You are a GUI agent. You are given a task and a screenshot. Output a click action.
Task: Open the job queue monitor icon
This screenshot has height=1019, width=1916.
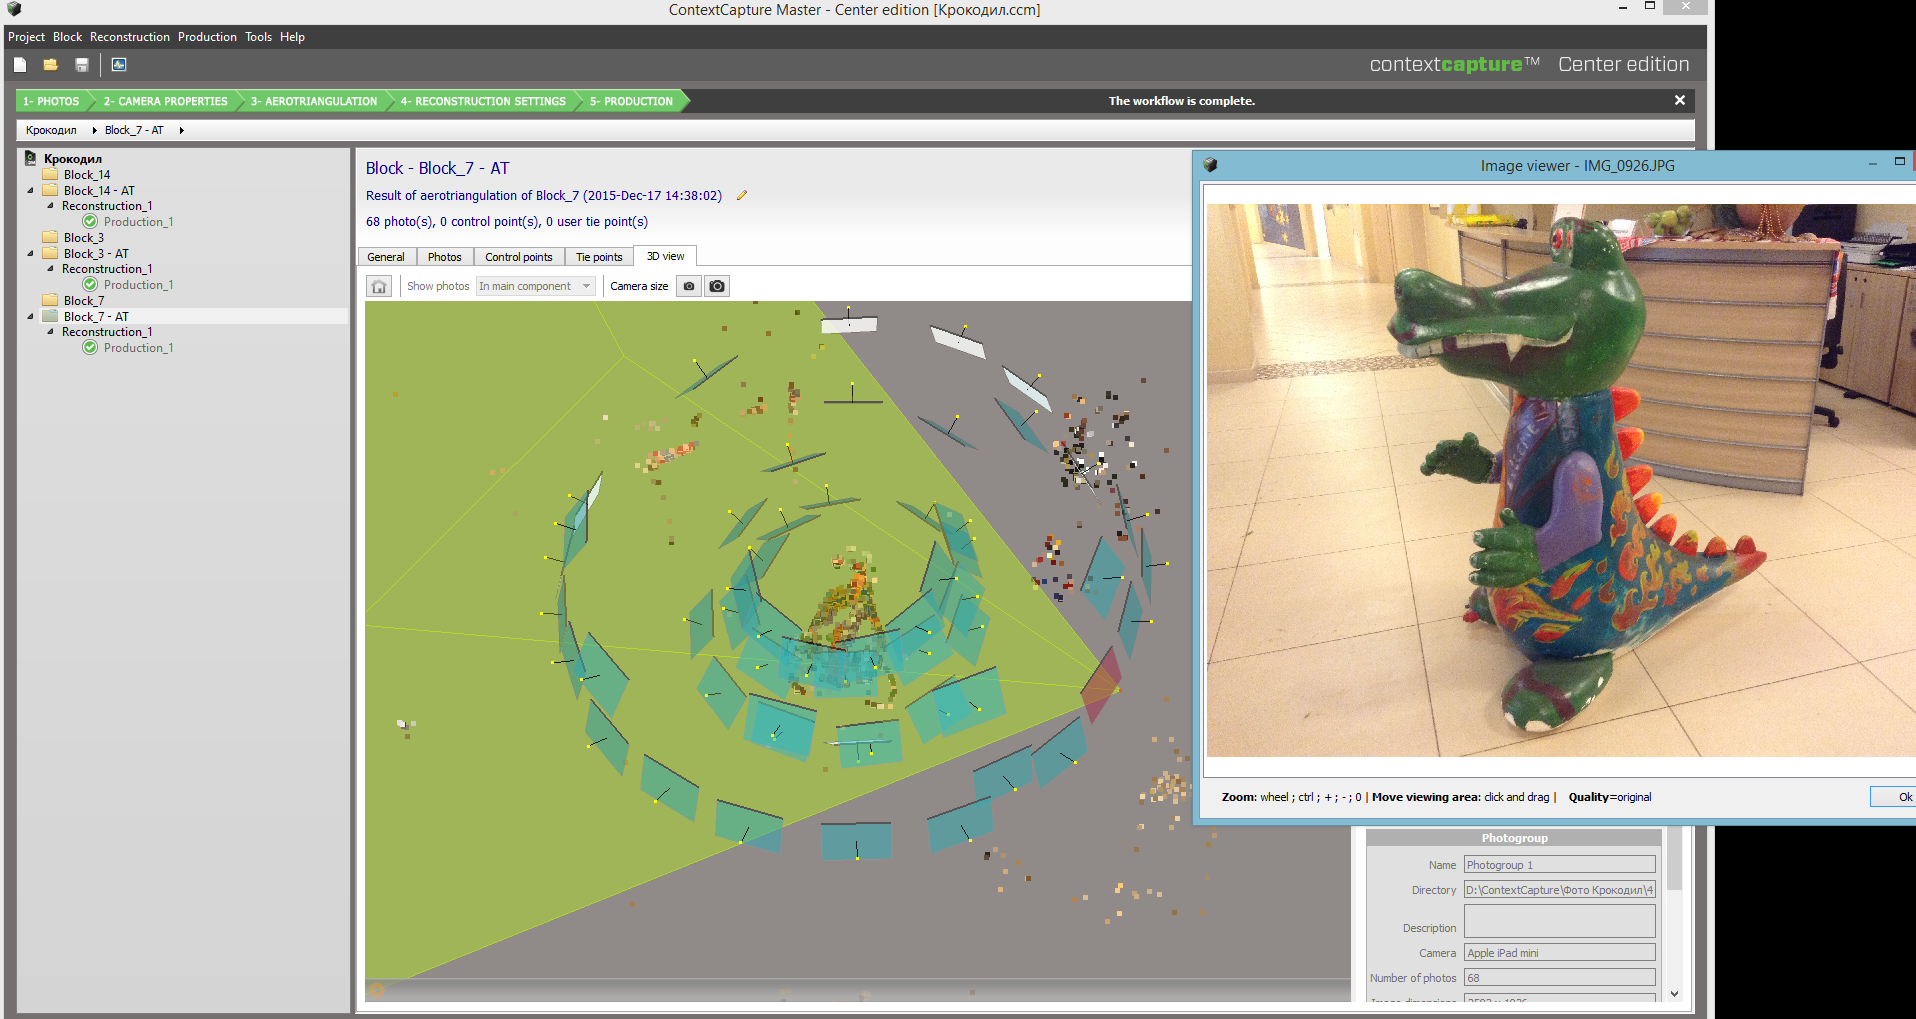[x=119, y=65]
